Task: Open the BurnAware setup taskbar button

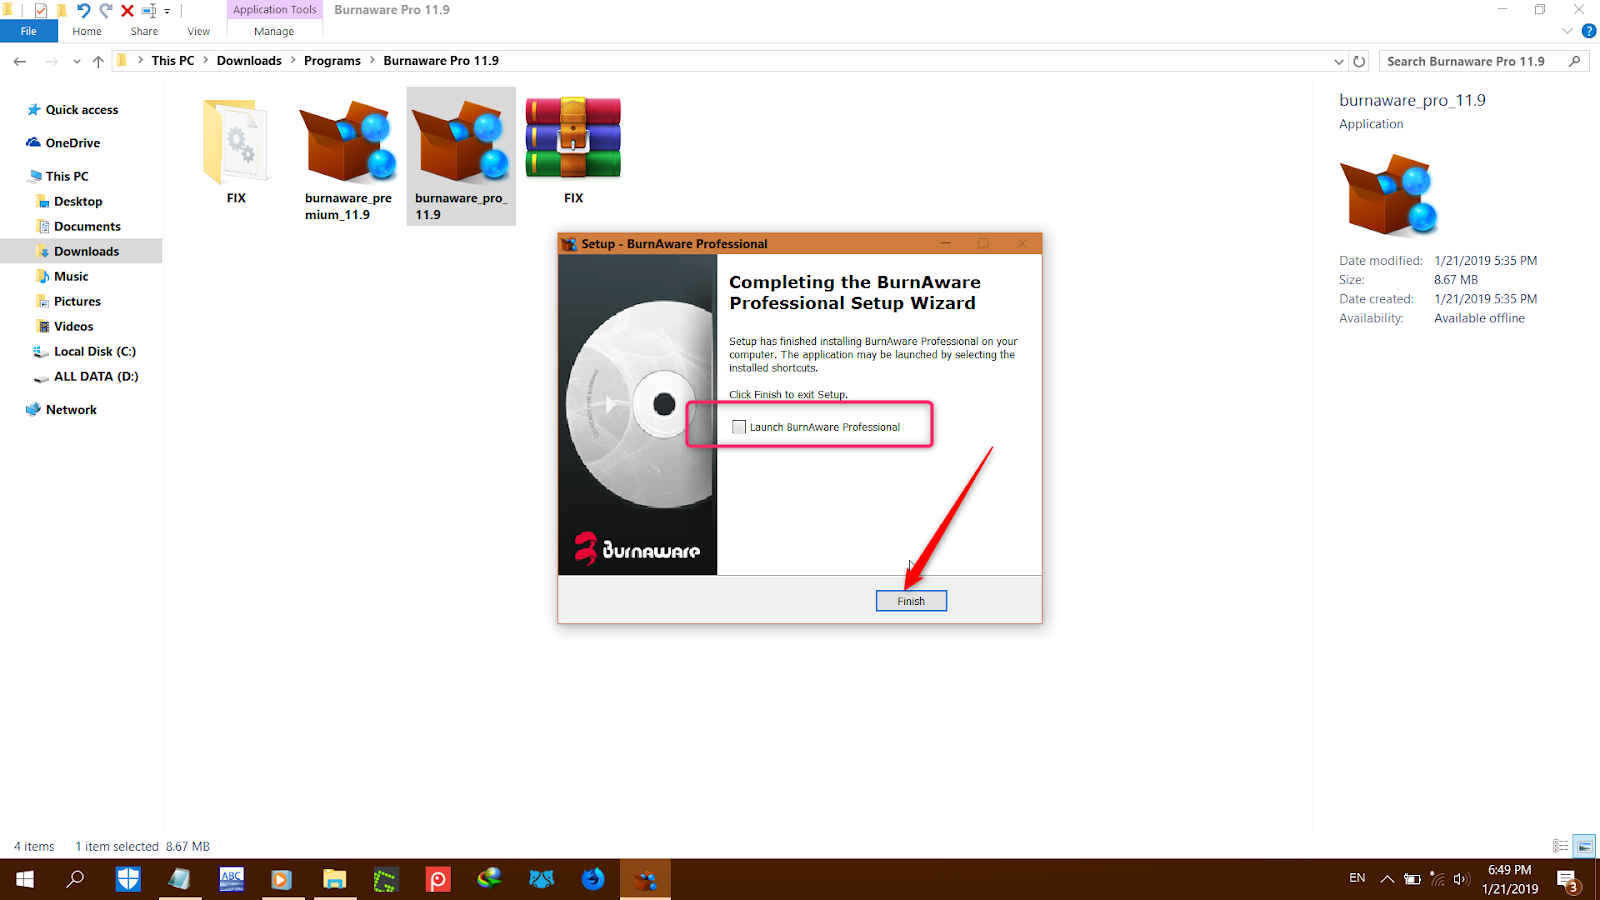Action: 645,879
